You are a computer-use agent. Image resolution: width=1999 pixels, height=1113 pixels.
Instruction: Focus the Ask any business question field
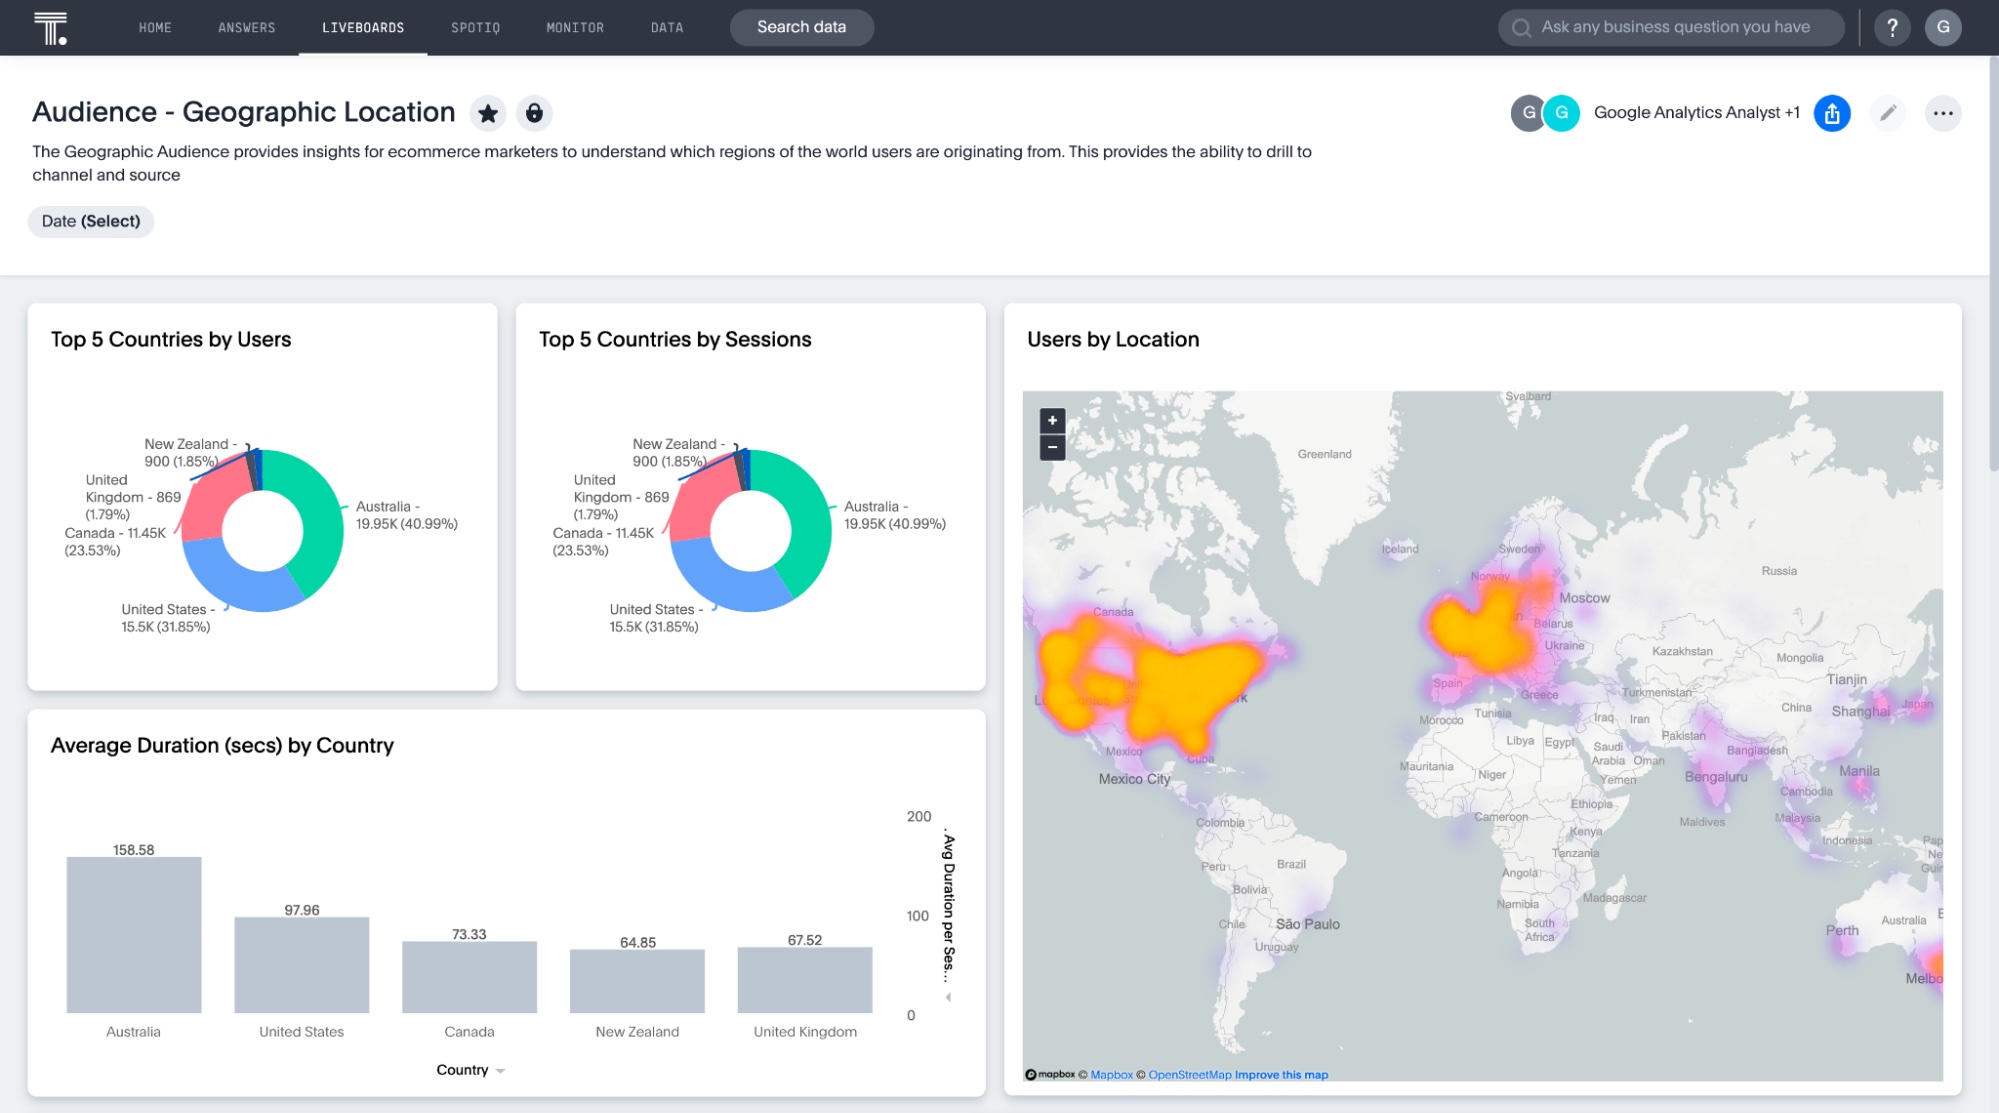pyautogui.click(x=1671, y=27)
